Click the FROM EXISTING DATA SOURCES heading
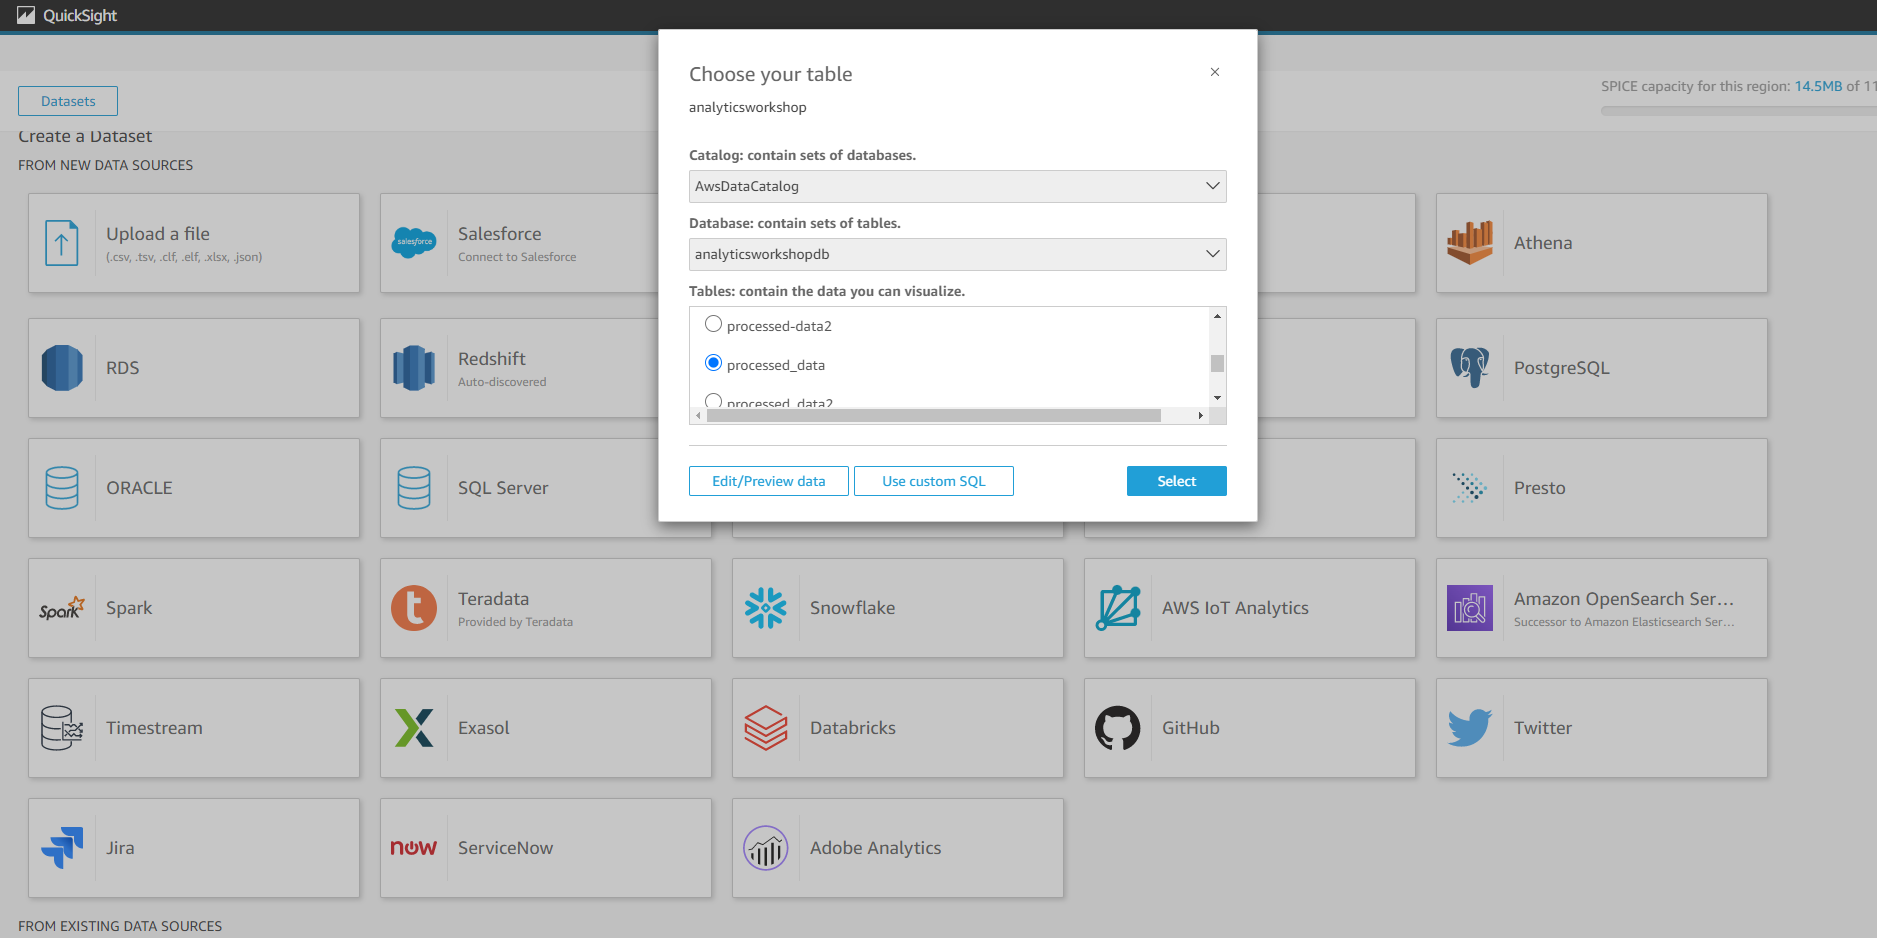Screen dimensions: 1877x938 tap(120, 926)
